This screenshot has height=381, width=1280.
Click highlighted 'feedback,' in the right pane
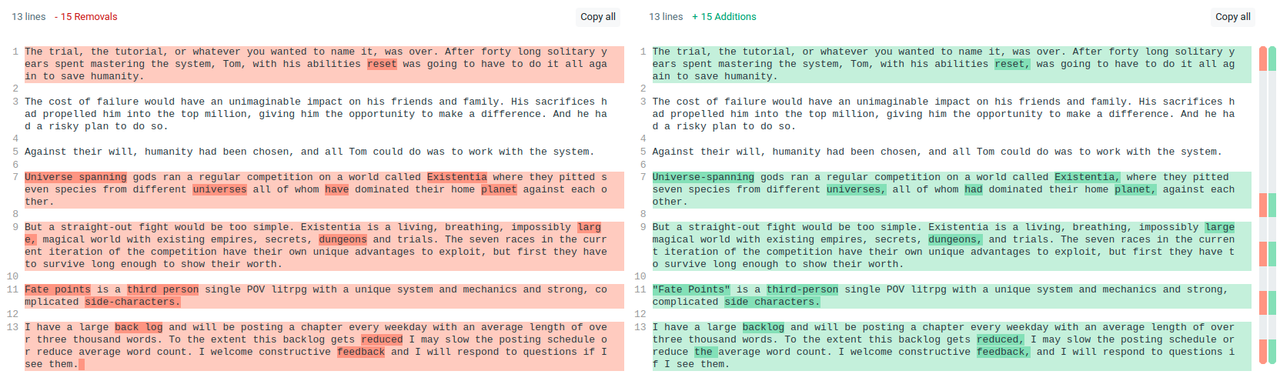[1003, 352]
